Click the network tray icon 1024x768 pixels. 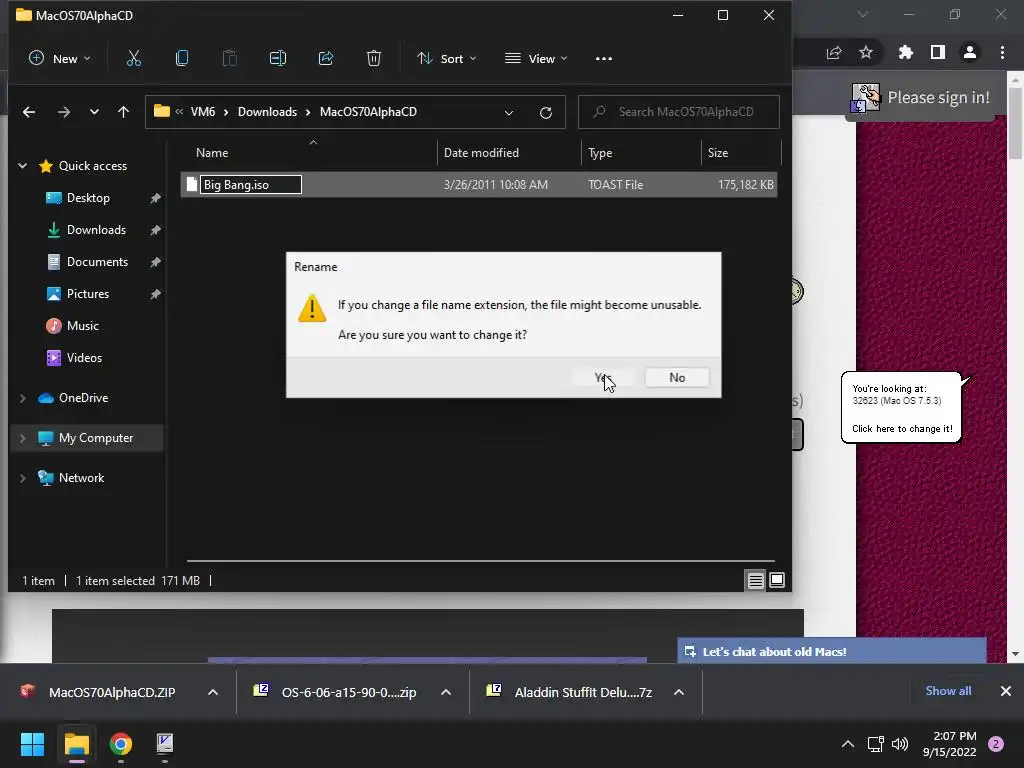point(876,744)
